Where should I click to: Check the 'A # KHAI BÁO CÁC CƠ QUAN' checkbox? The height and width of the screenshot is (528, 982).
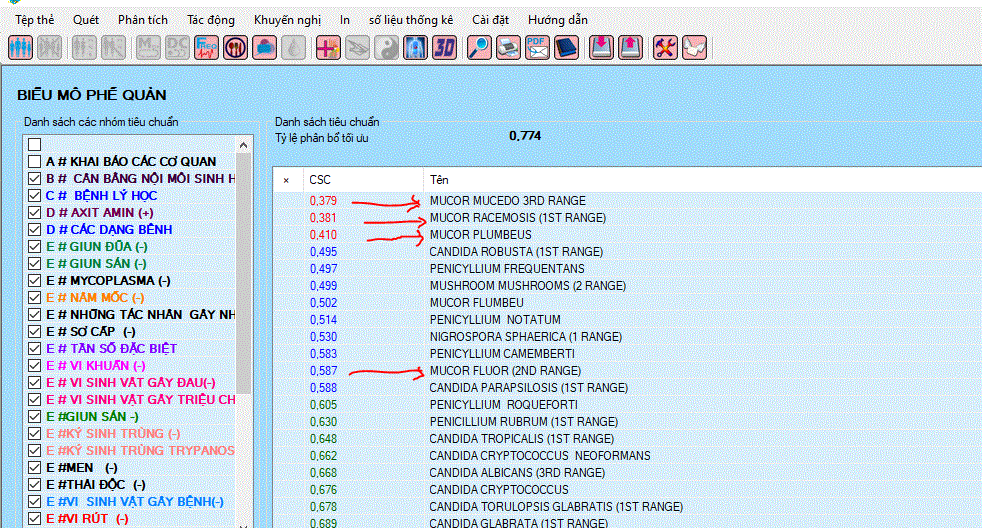coord(35,162)
